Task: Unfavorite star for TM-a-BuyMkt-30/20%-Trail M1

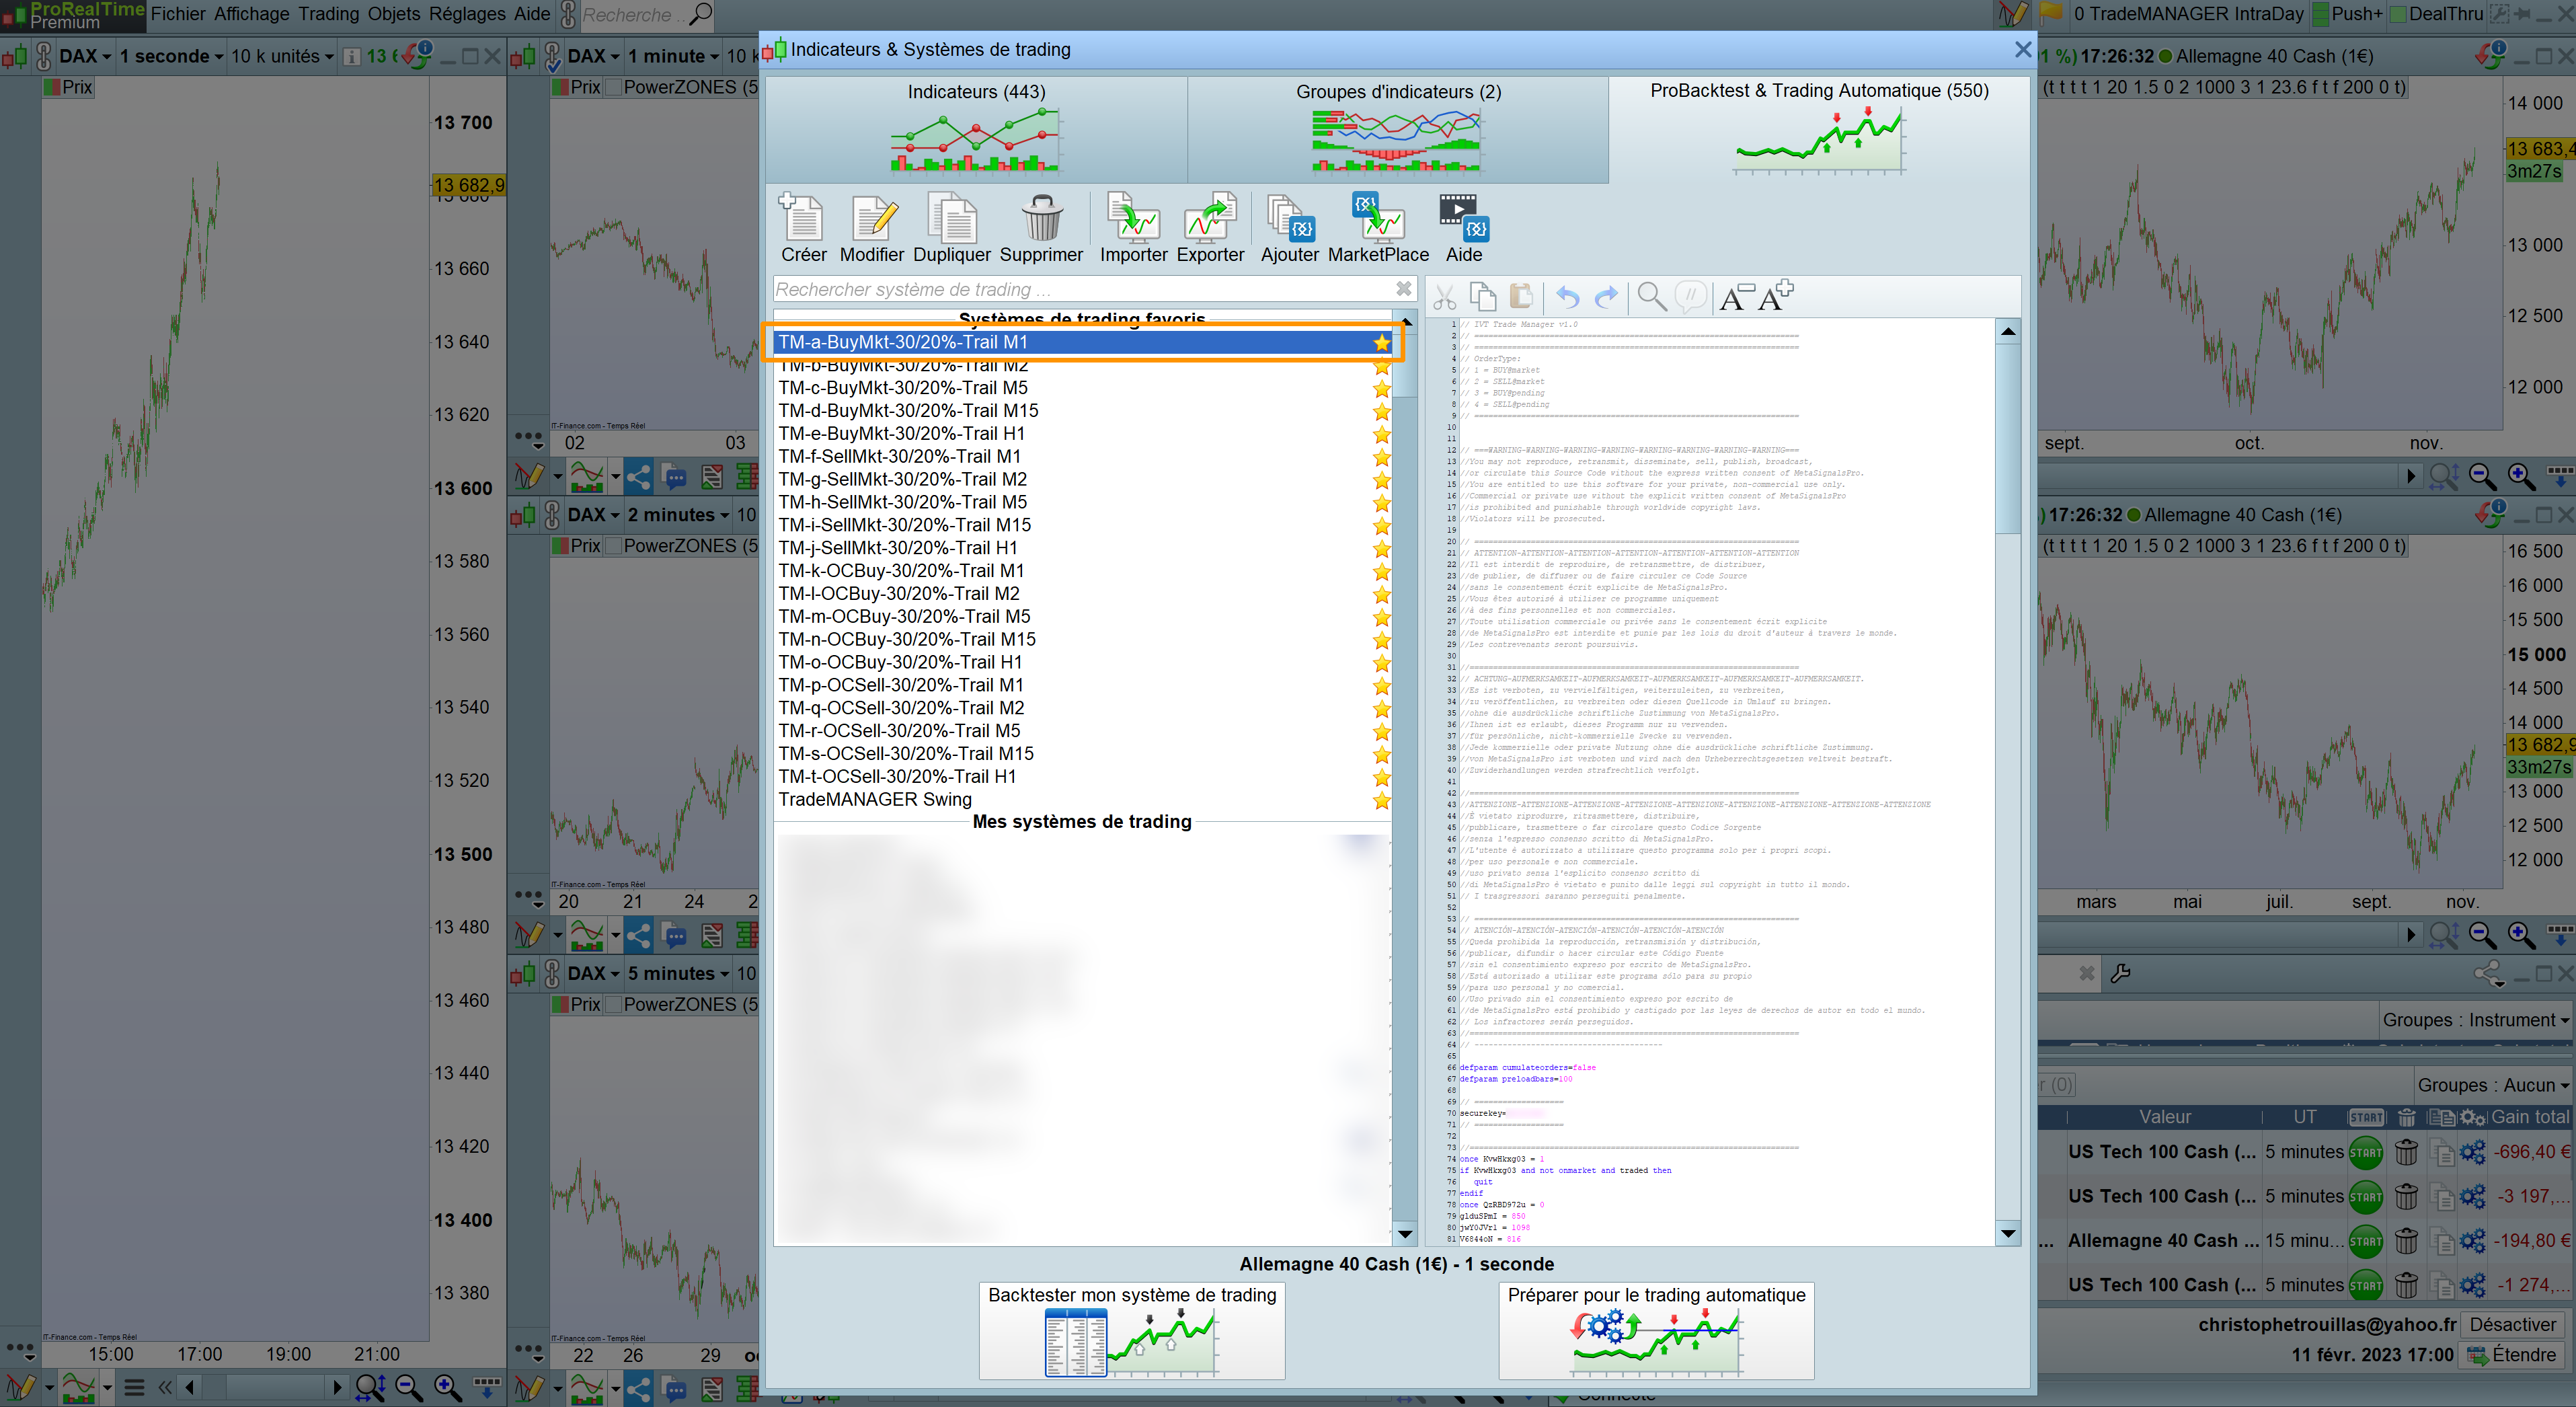Action: point(1382,343)
